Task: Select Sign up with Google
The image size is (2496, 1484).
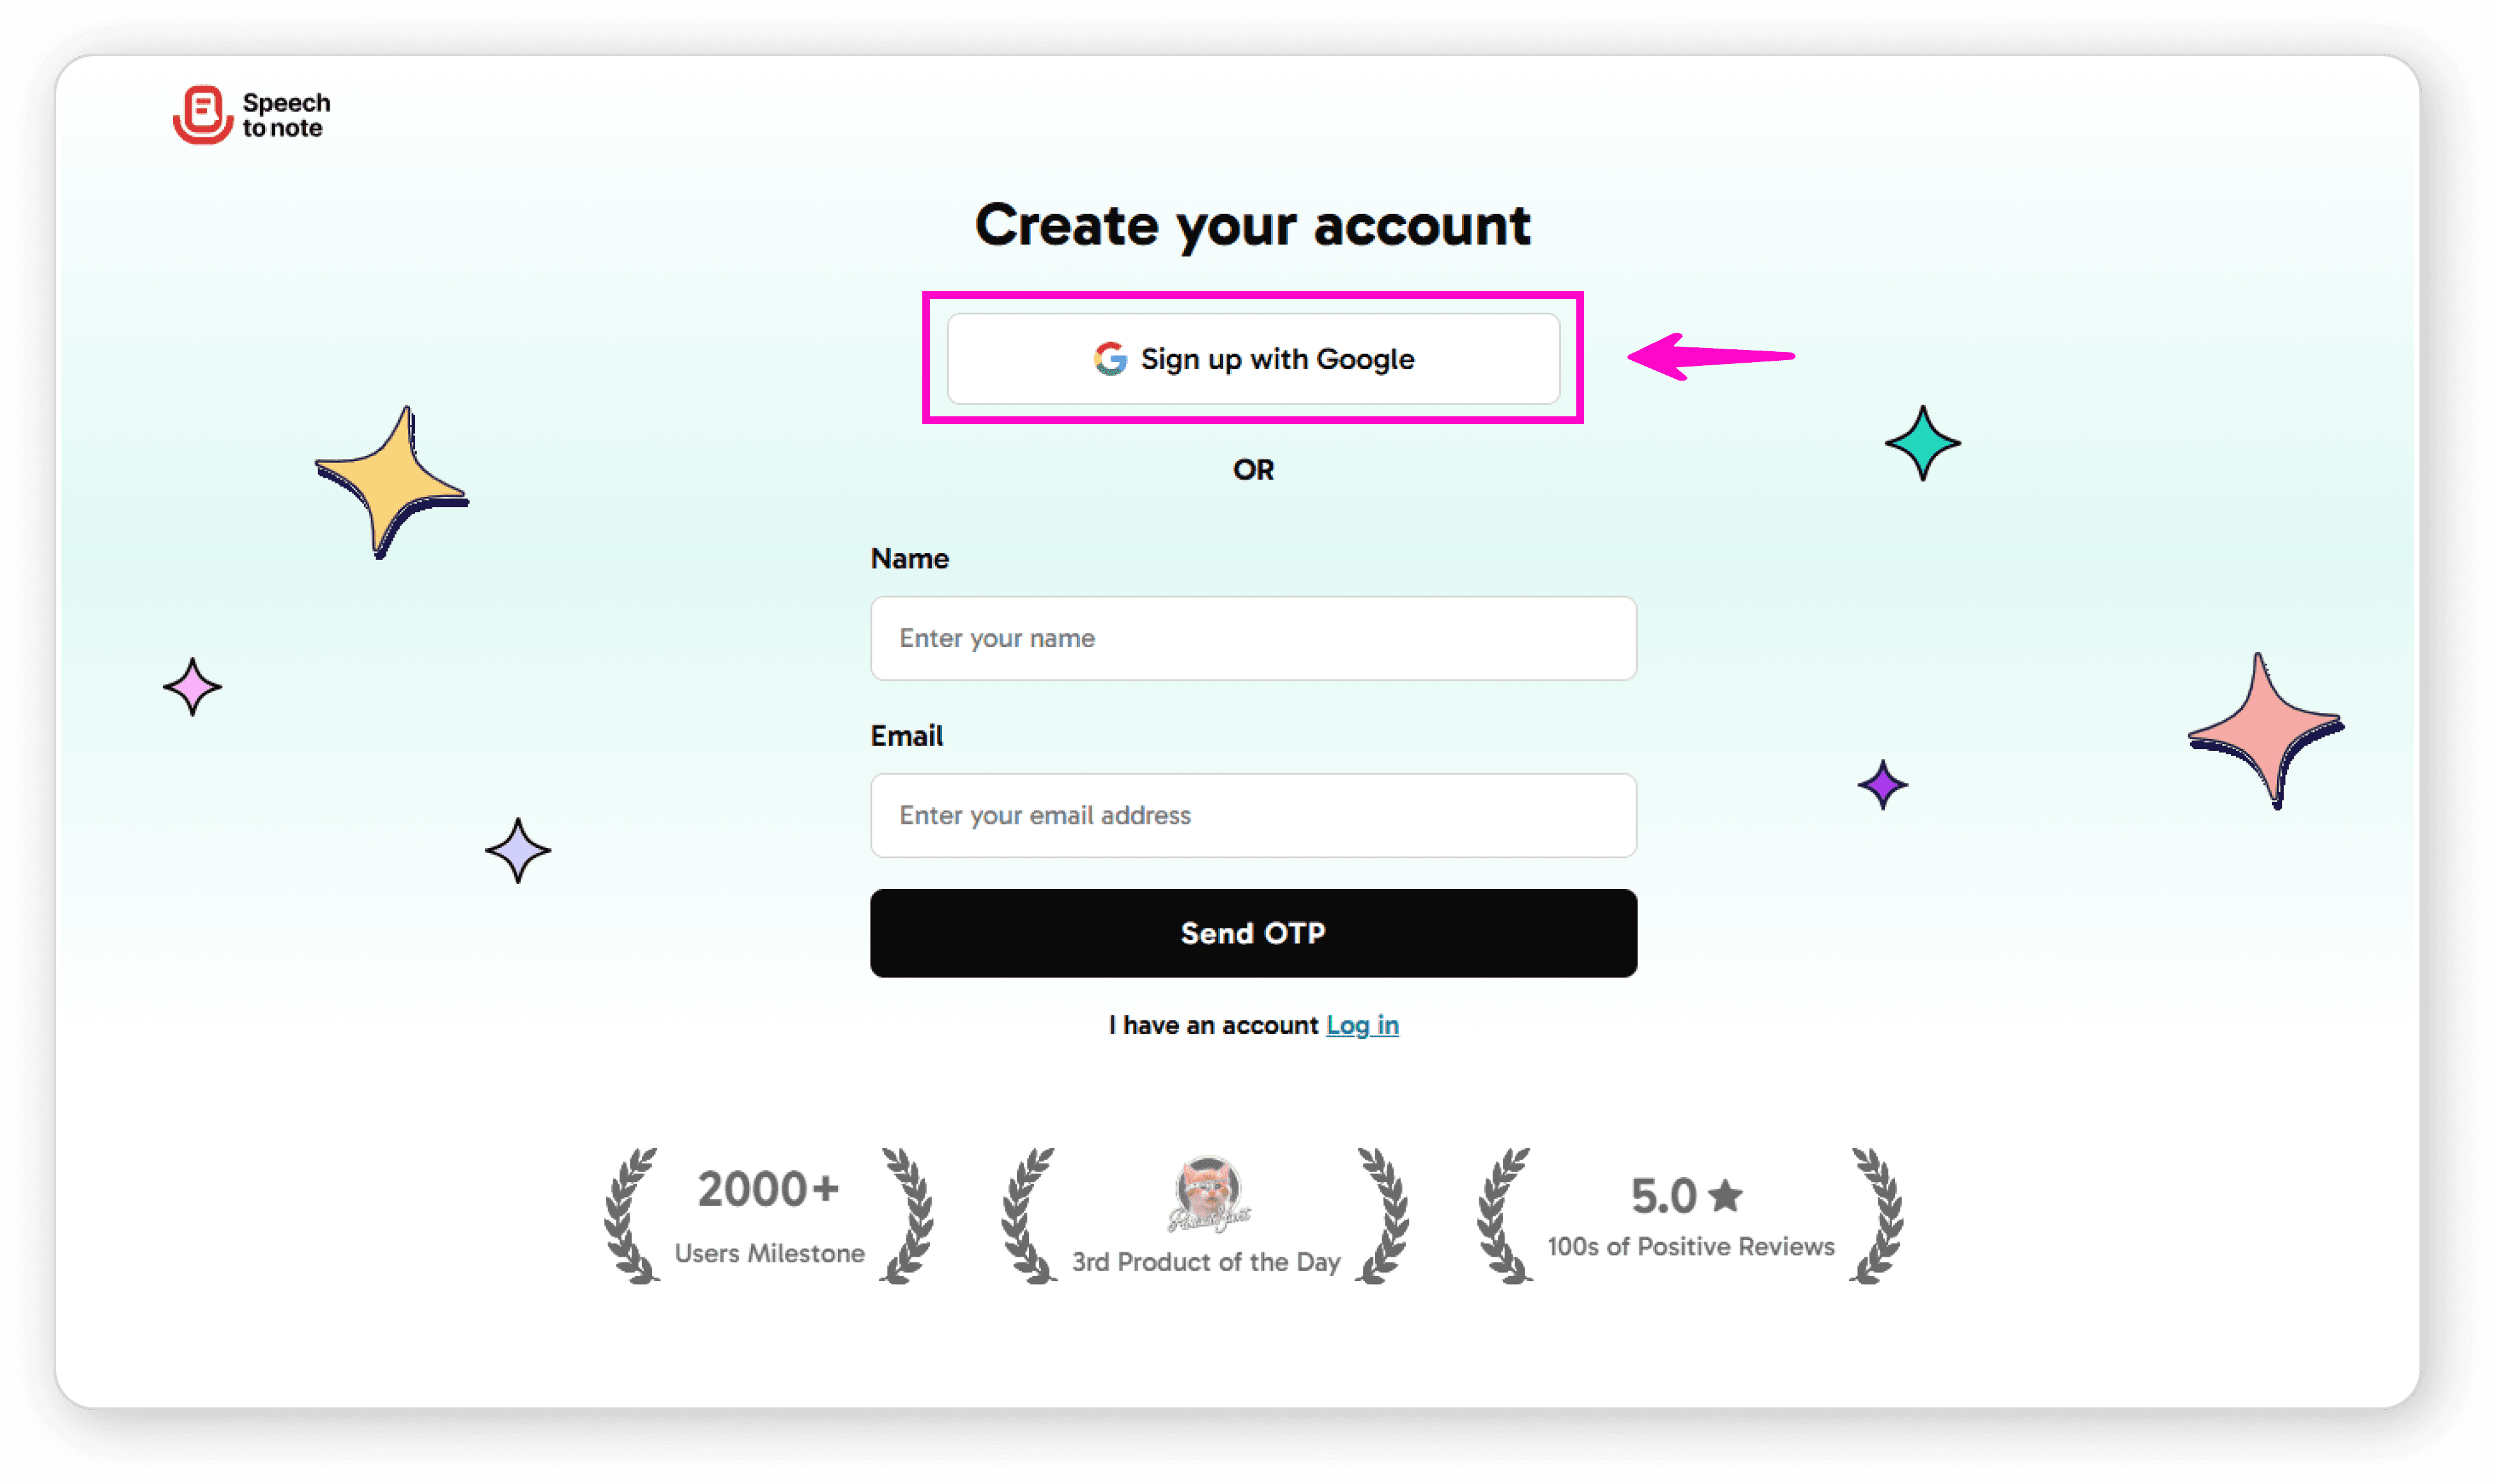Action: click(x=1253, y=359)
